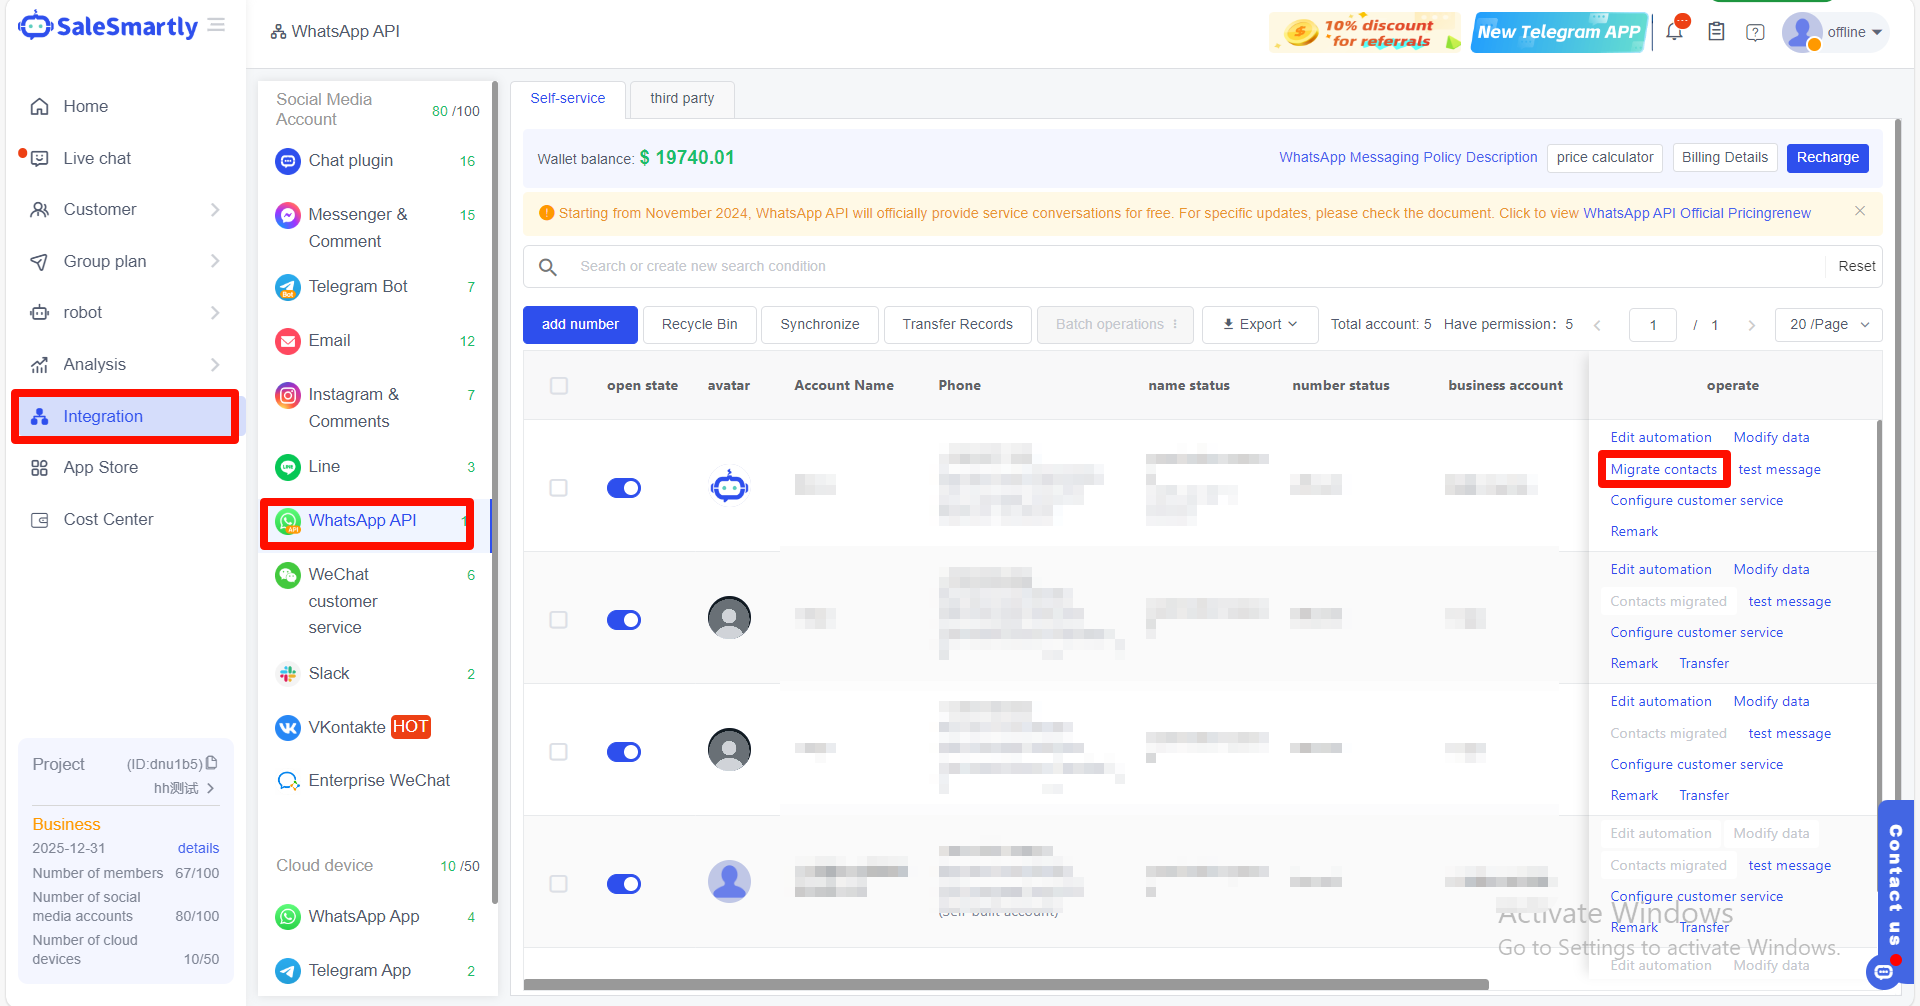Screen dimensions: 1920x1006
Task: Tick the second account row checkbox
Action: coord(559,620)
